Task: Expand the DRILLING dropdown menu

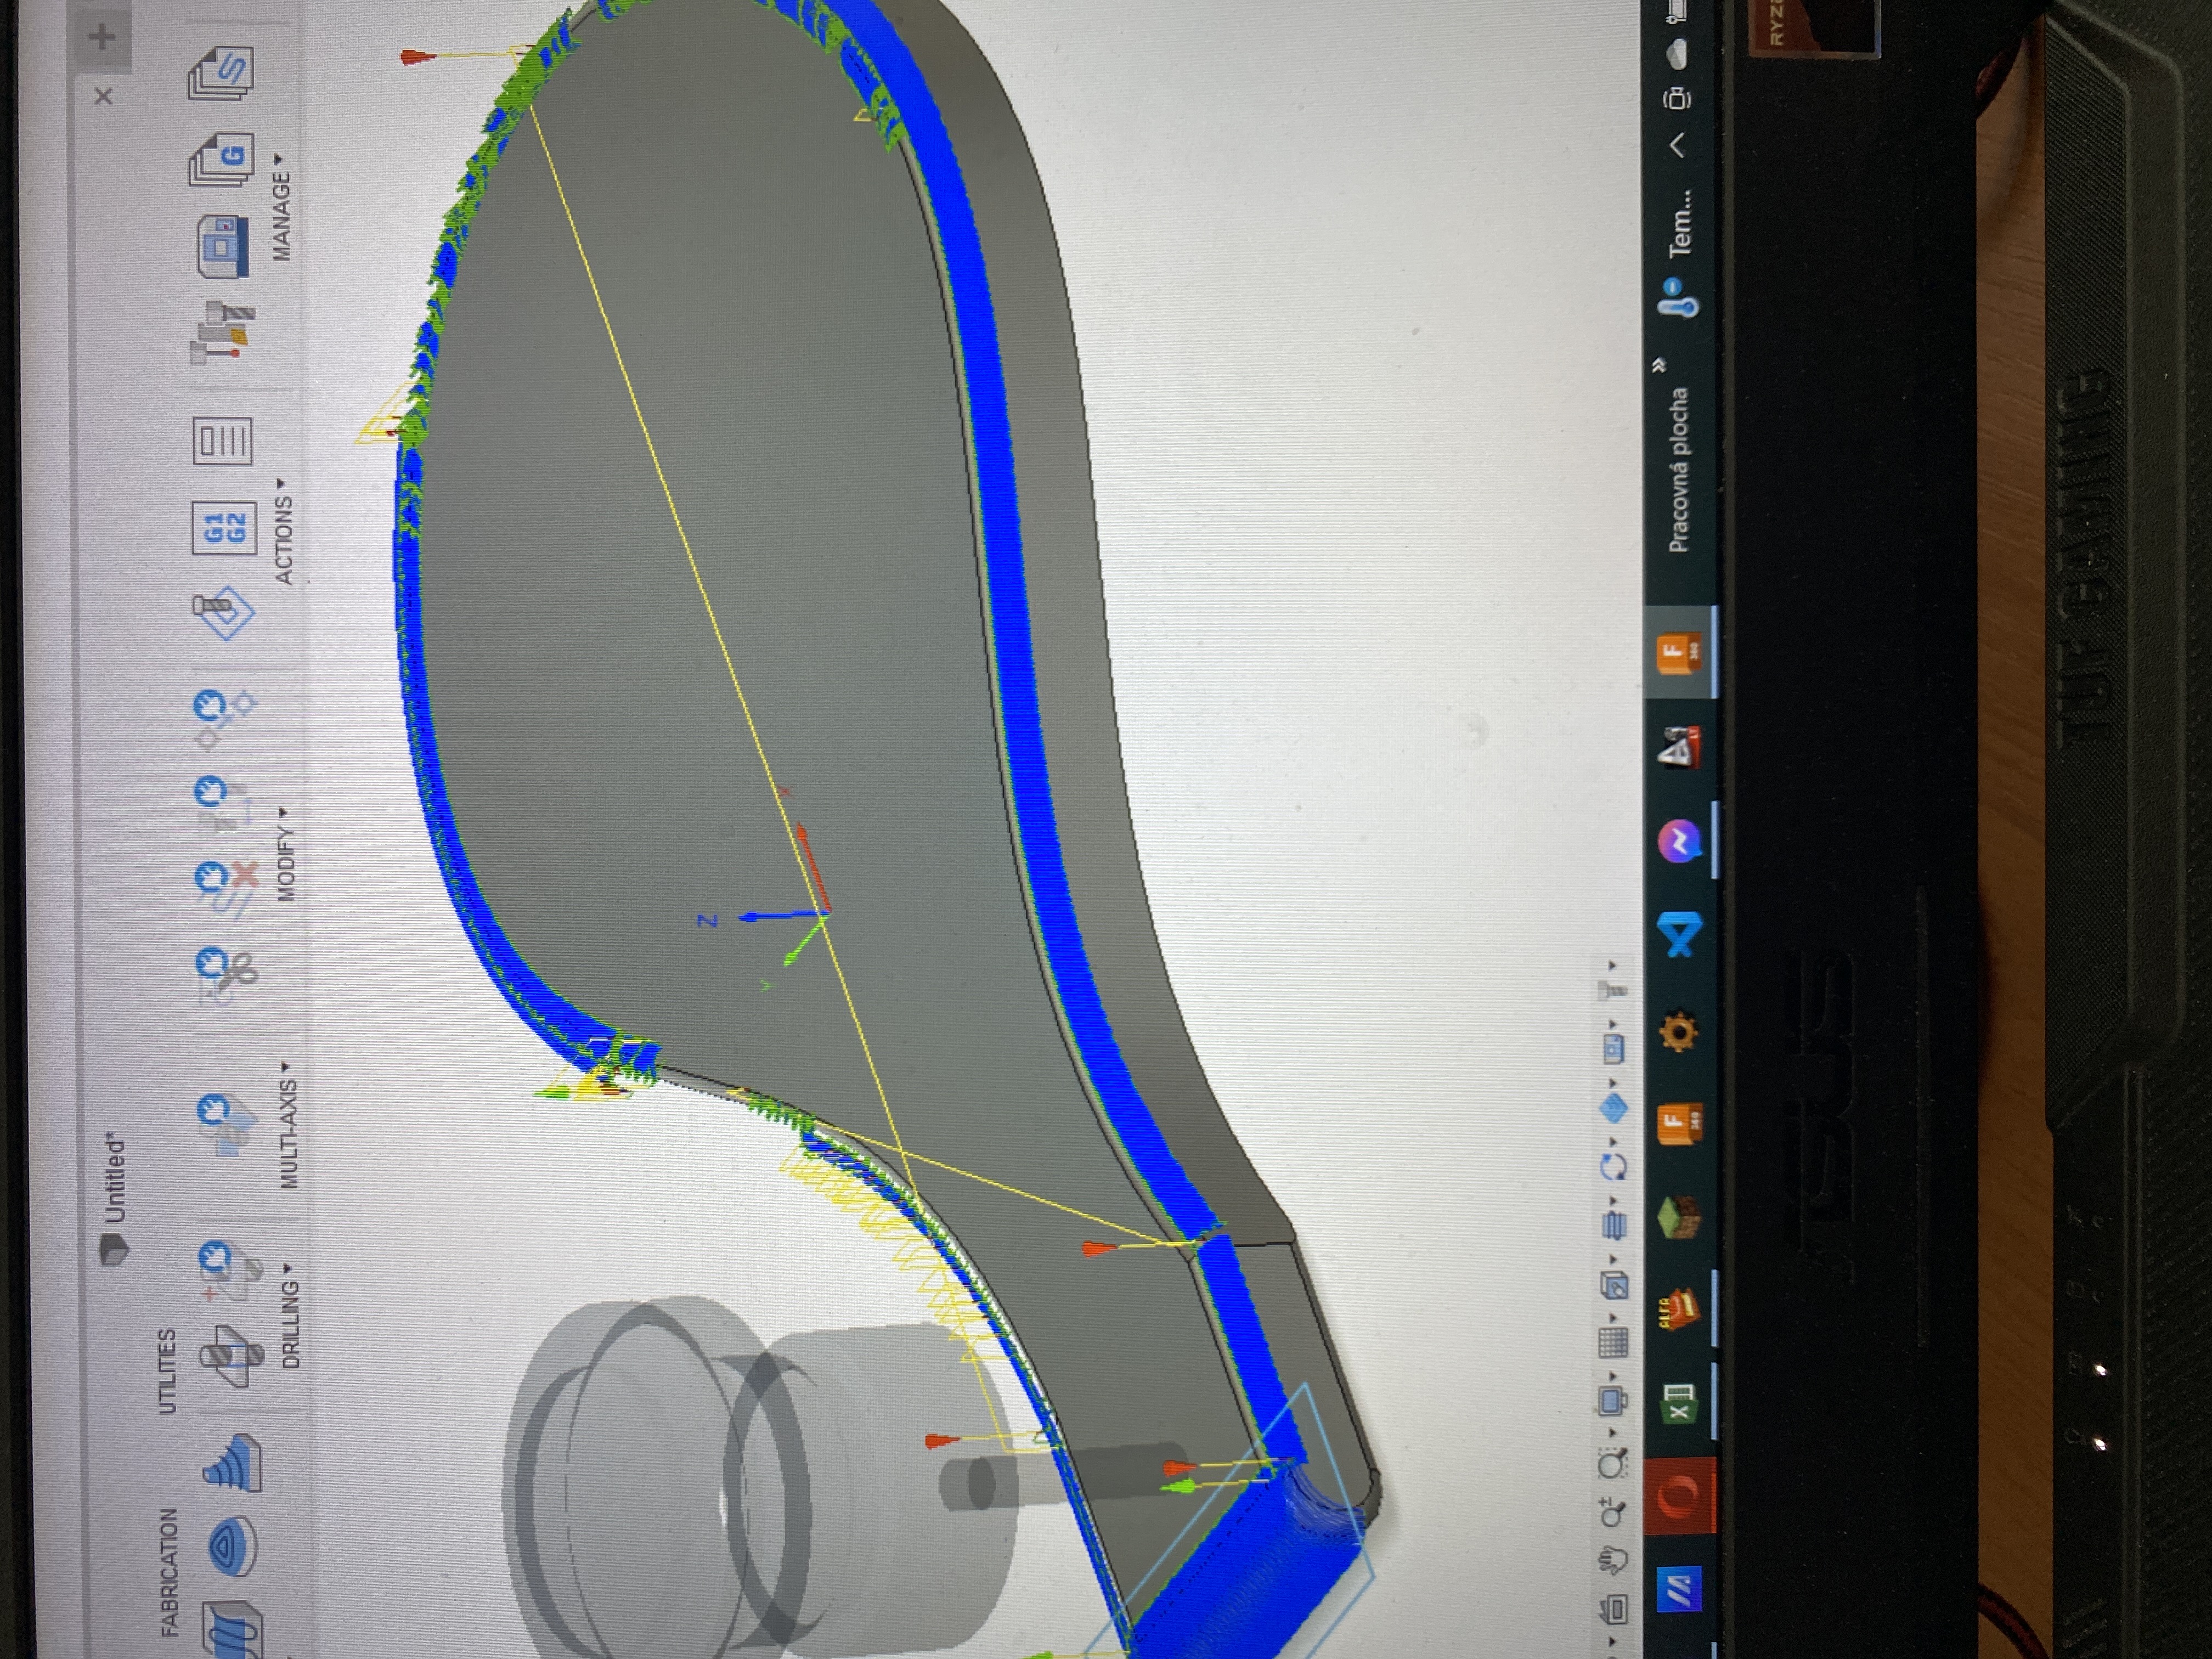Action: click(289, 1314)
